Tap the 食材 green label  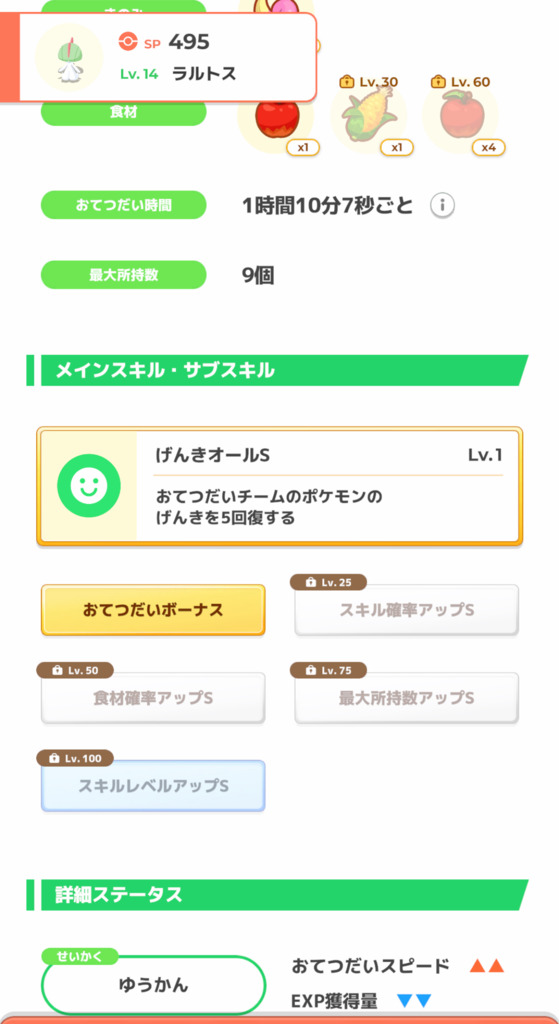123,114
